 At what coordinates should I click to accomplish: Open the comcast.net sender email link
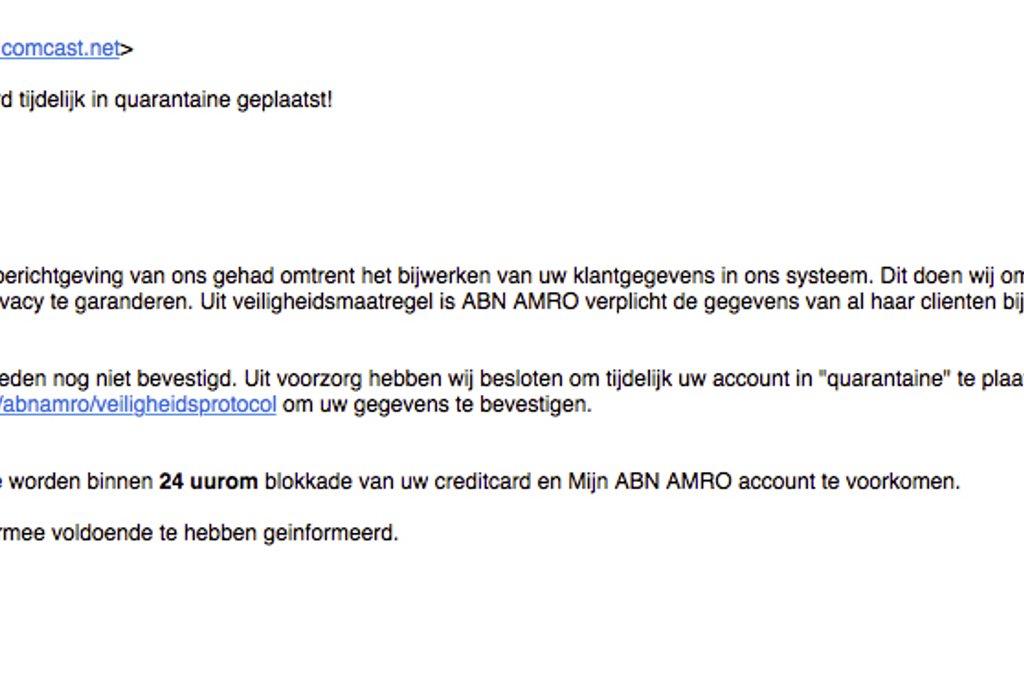pos(62,48)
